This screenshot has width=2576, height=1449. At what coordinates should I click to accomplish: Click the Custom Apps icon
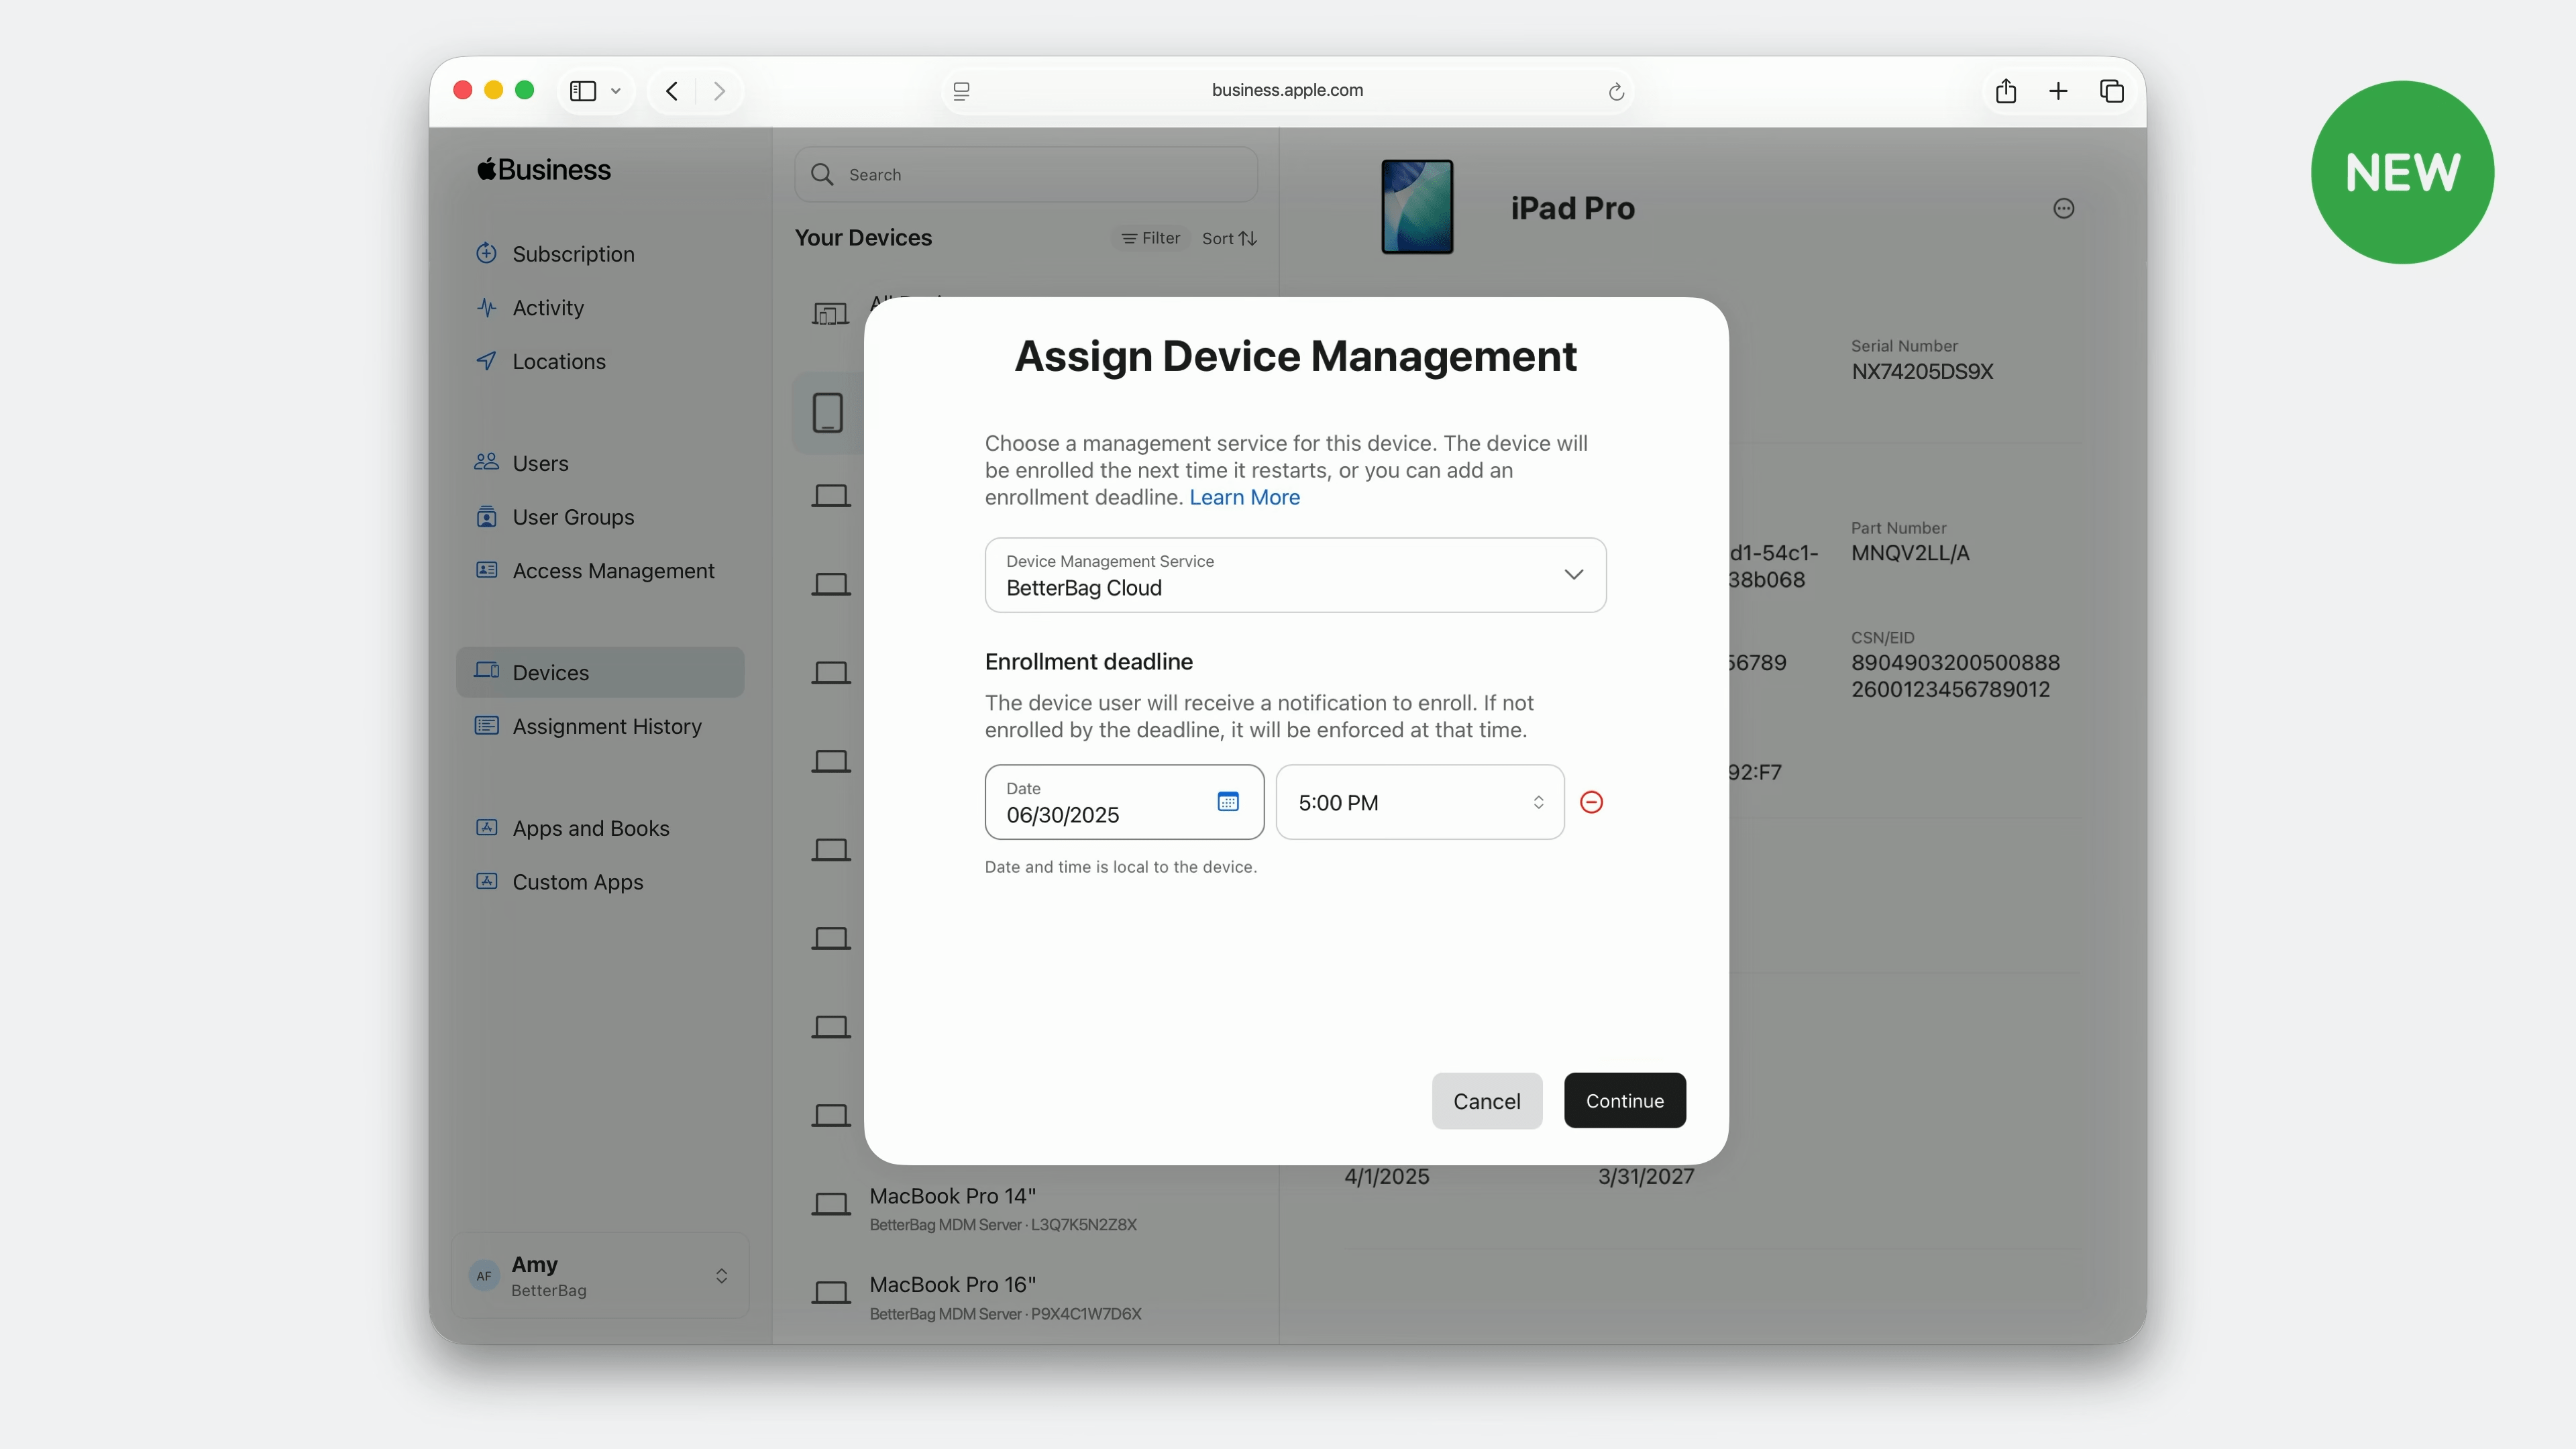(486, 882)
